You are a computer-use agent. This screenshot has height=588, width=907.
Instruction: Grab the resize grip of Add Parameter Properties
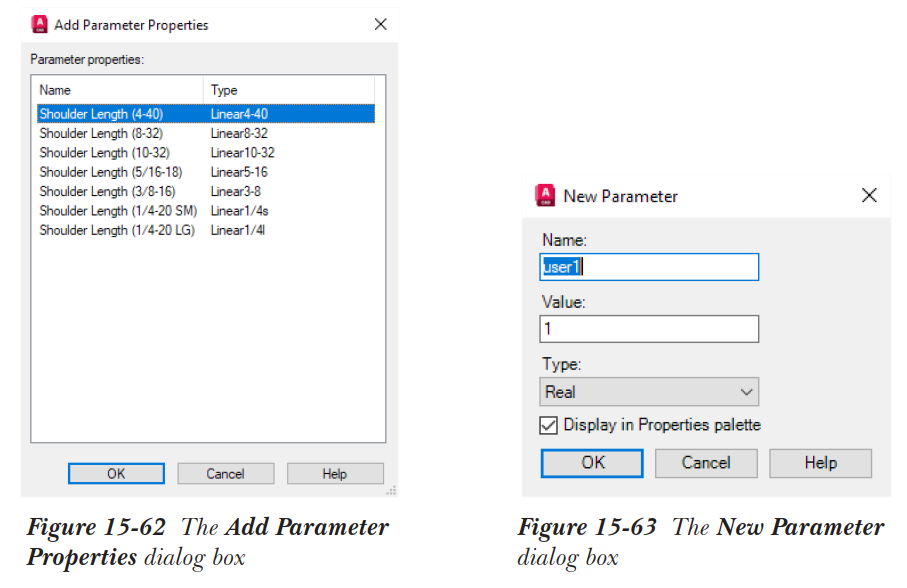[x=392, y=490]
